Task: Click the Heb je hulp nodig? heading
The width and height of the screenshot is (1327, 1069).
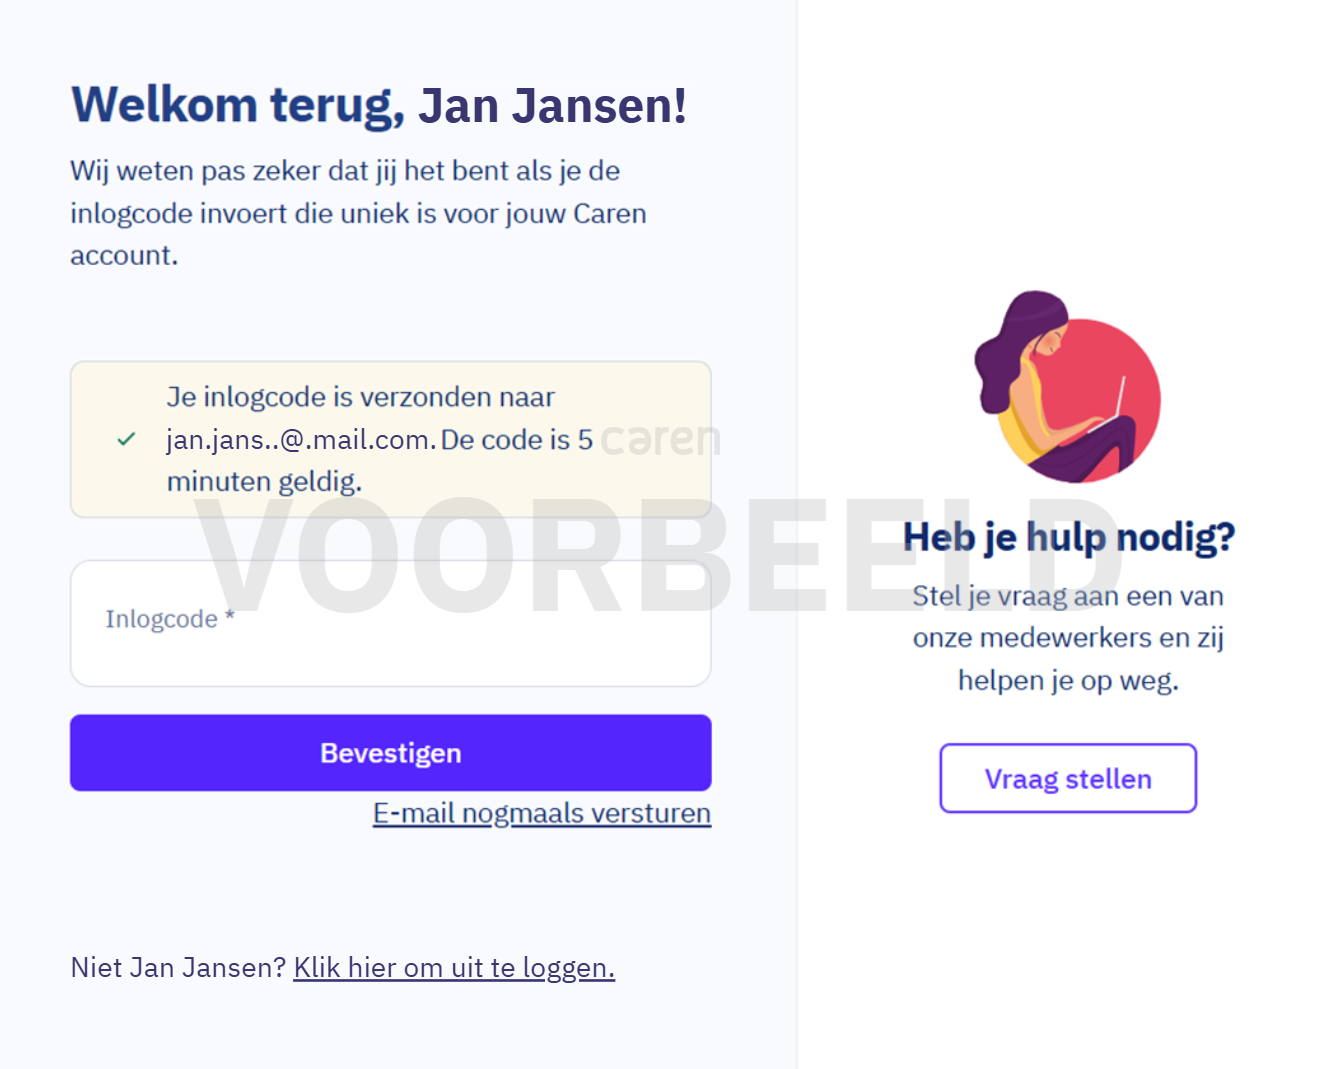Action: tap(1069, 537)
